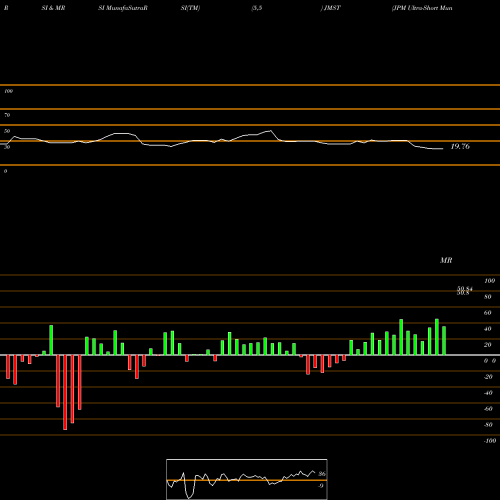Click the 'SI(TM)' header label

point(190,8)
